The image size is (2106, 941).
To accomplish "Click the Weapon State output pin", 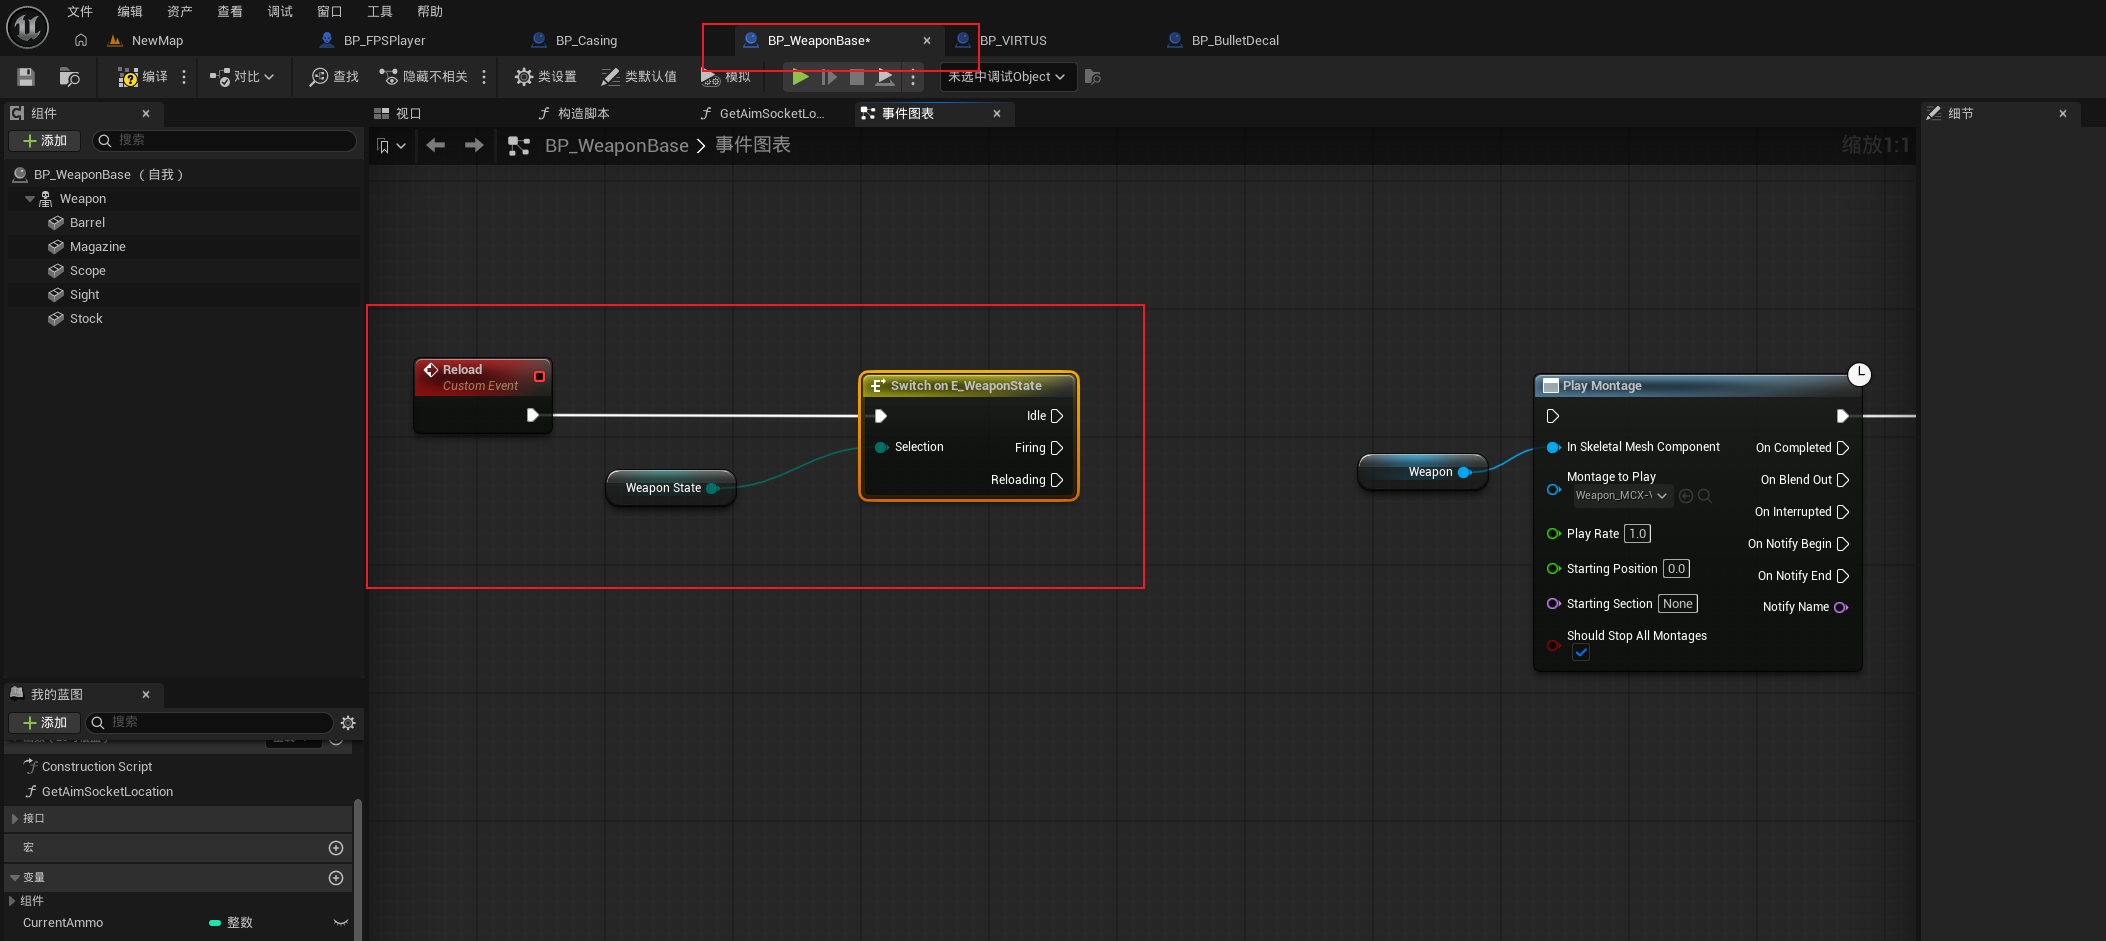I will click(713, 488).
